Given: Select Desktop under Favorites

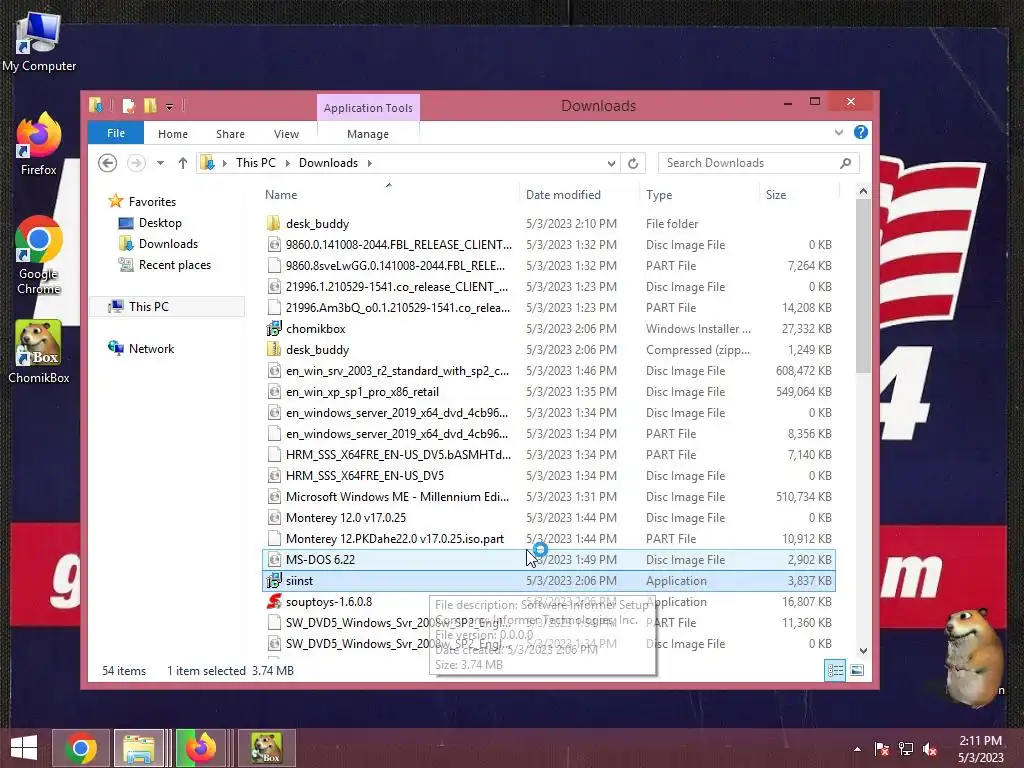Looking at the screenshot, I should pos(160,223).
